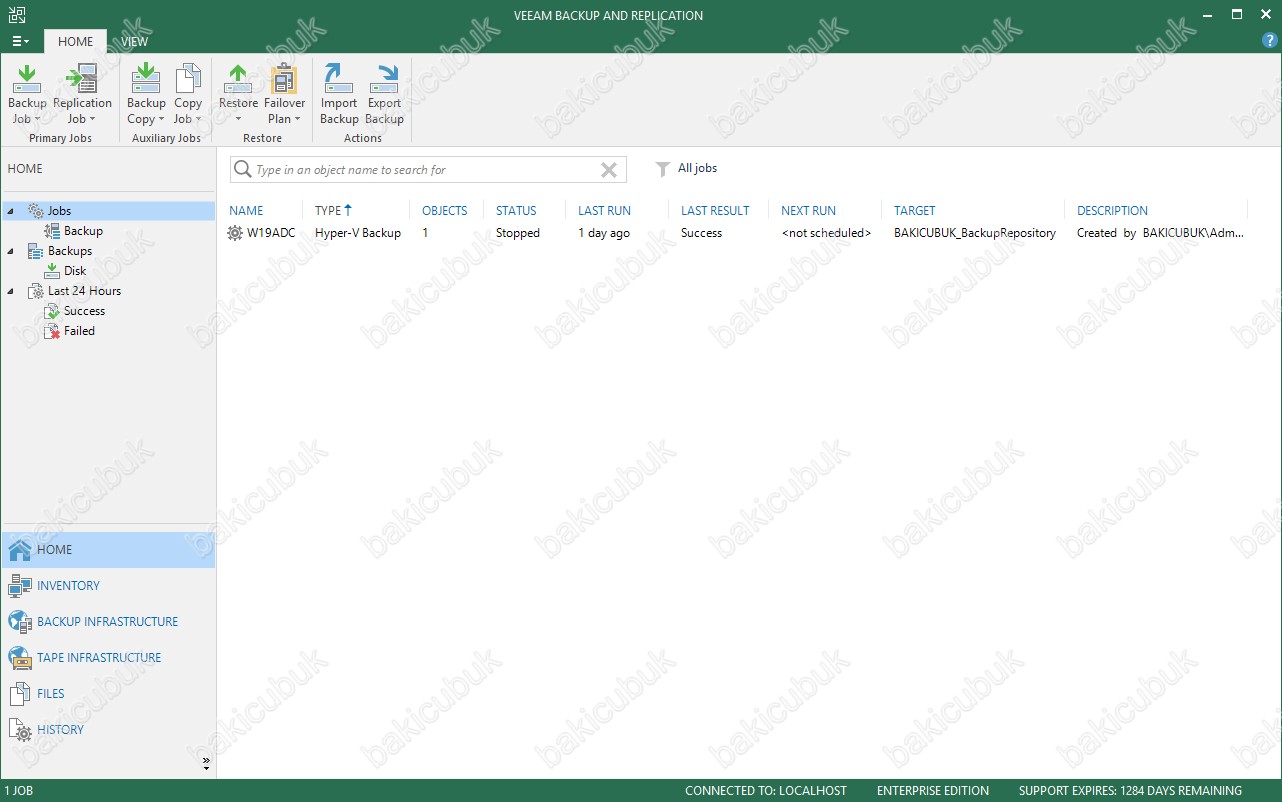Click the Success last result cell
The image size is (1282, 802).
[x=701, y=233]
